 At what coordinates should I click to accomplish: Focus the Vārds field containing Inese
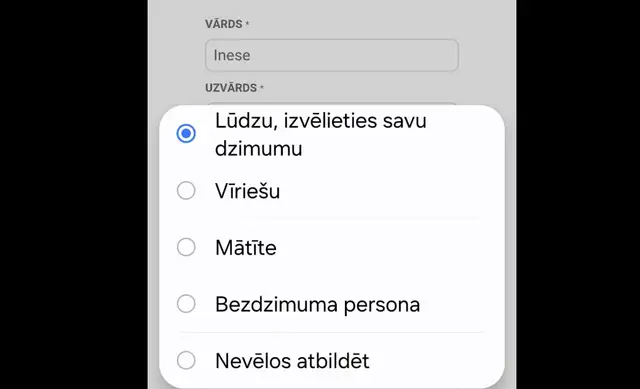332,56
